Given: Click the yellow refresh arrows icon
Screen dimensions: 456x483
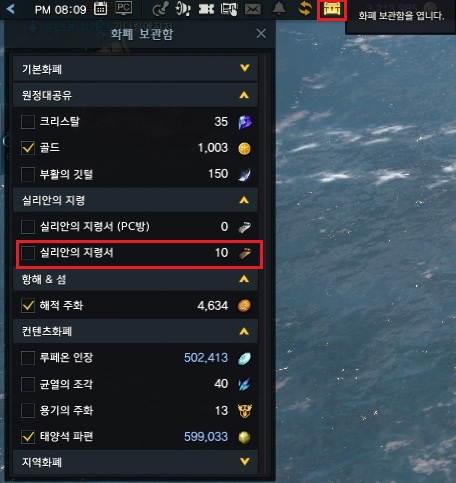Looking at the screenshot, I should tap(305, 9).
